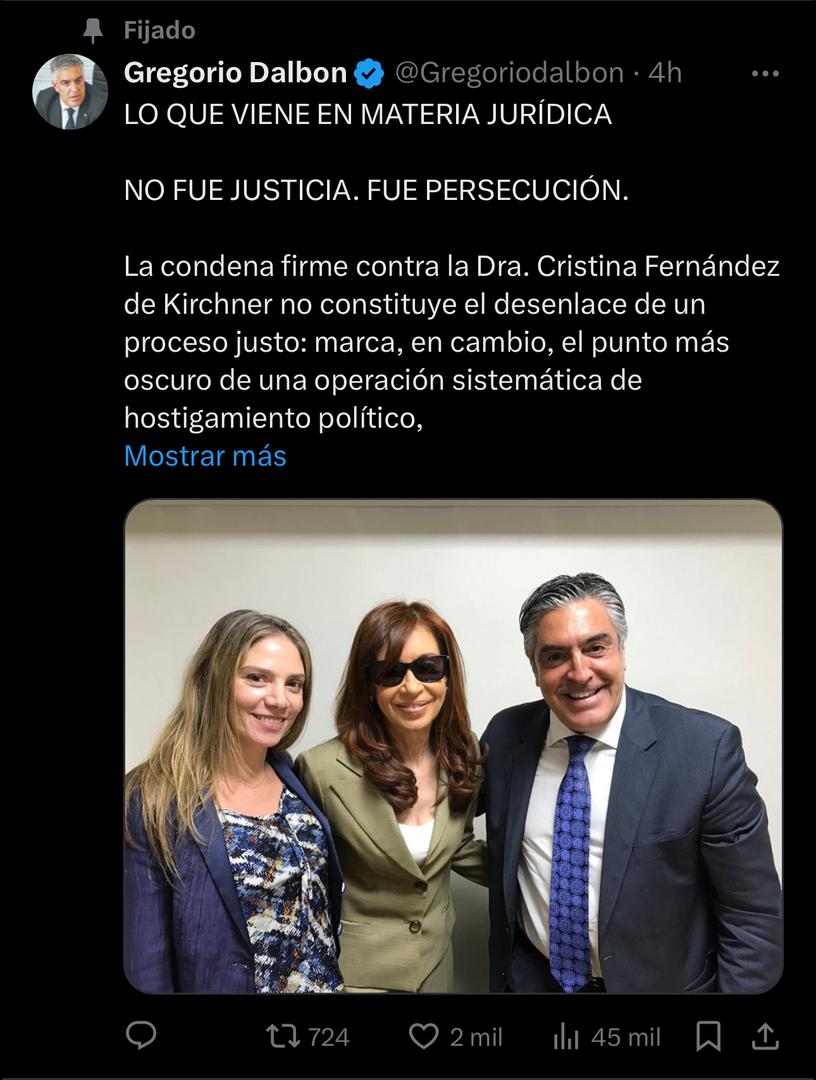This screenshot has height=1080, width=816.
Task: Click the pinned pushpin icon
Action: pyautogui.click(x=92, y=31)
